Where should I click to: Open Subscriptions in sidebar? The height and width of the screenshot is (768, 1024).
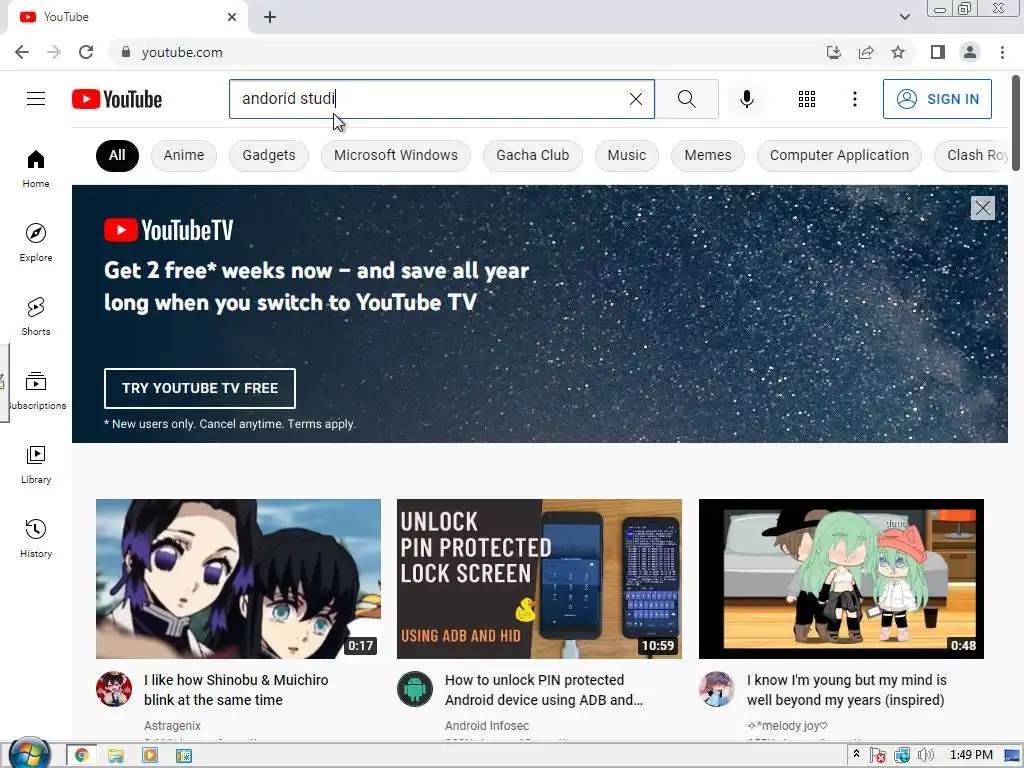click(36, 390)
